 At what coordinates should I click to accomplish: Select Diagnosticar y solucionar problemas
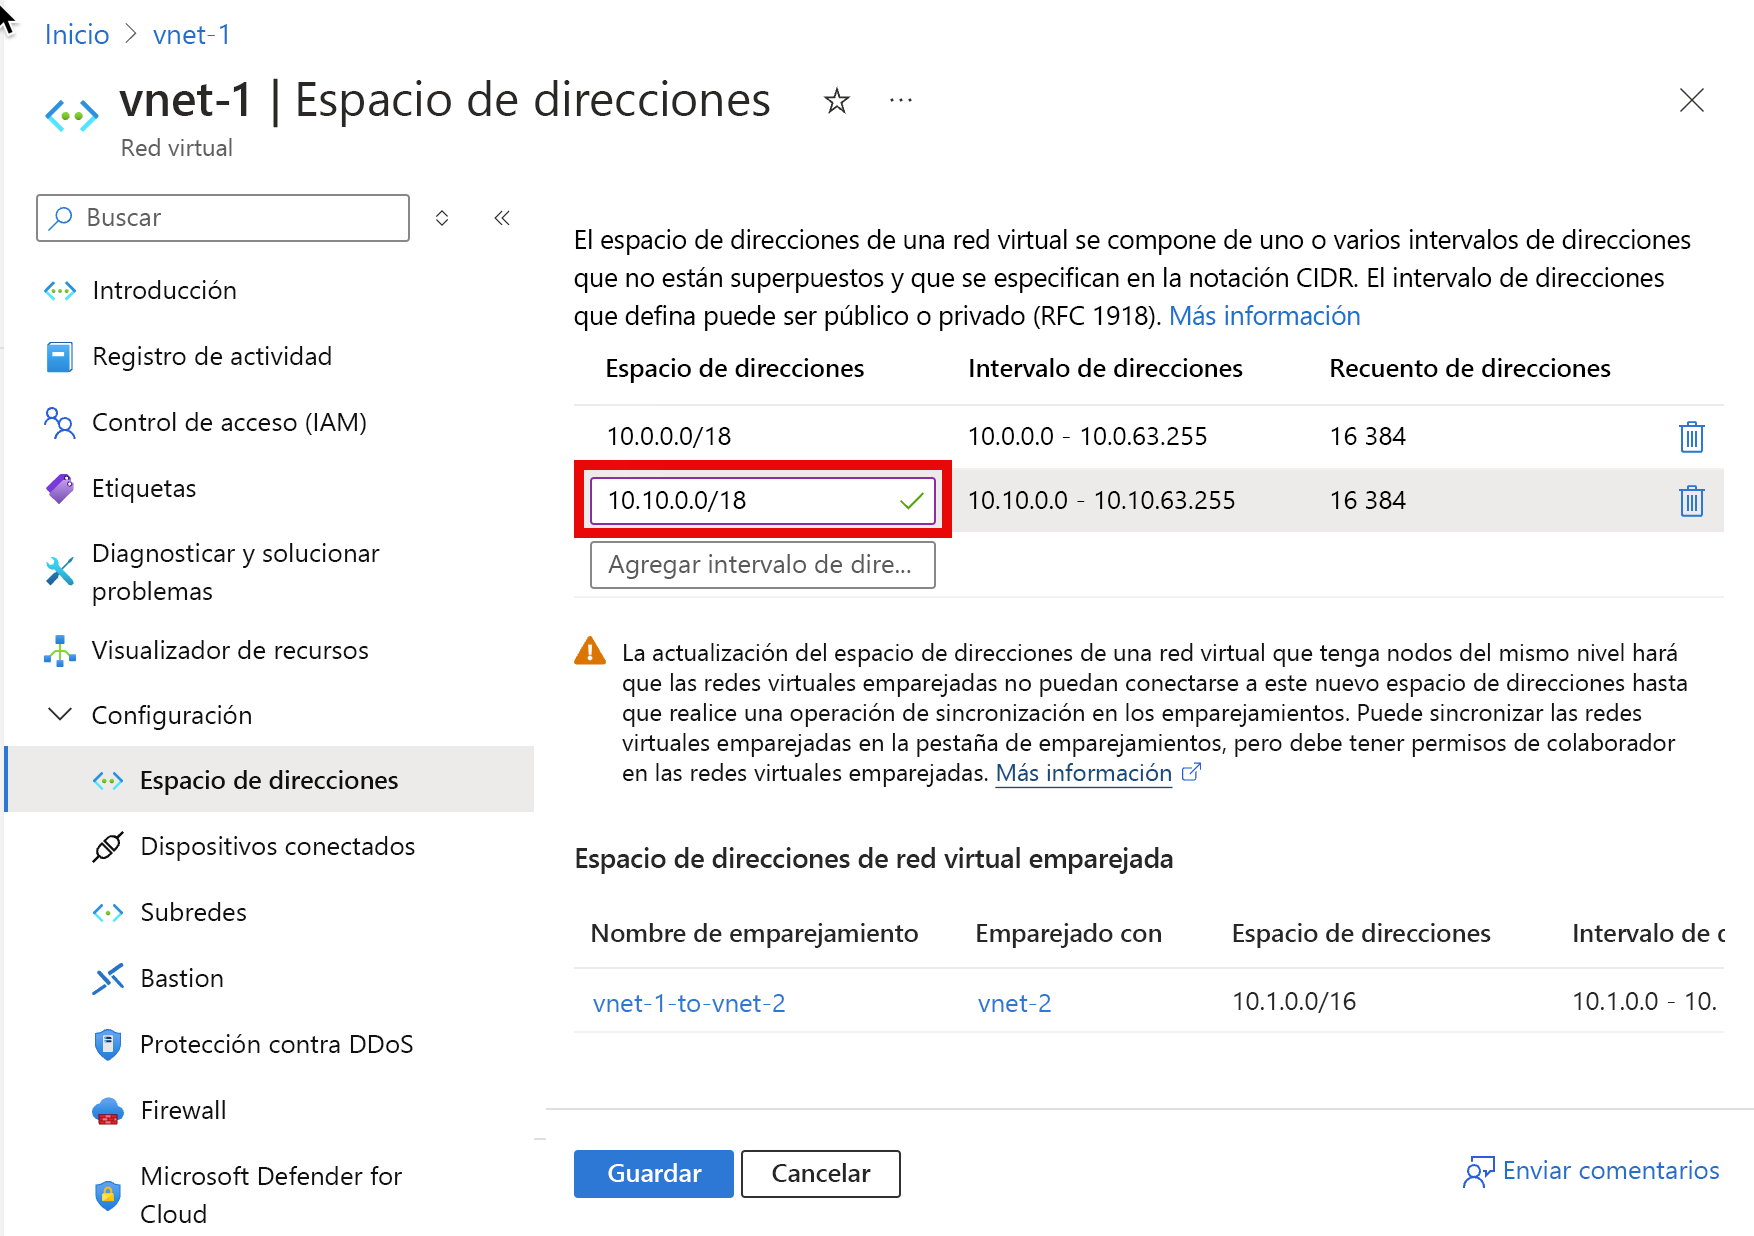[235, 571]
